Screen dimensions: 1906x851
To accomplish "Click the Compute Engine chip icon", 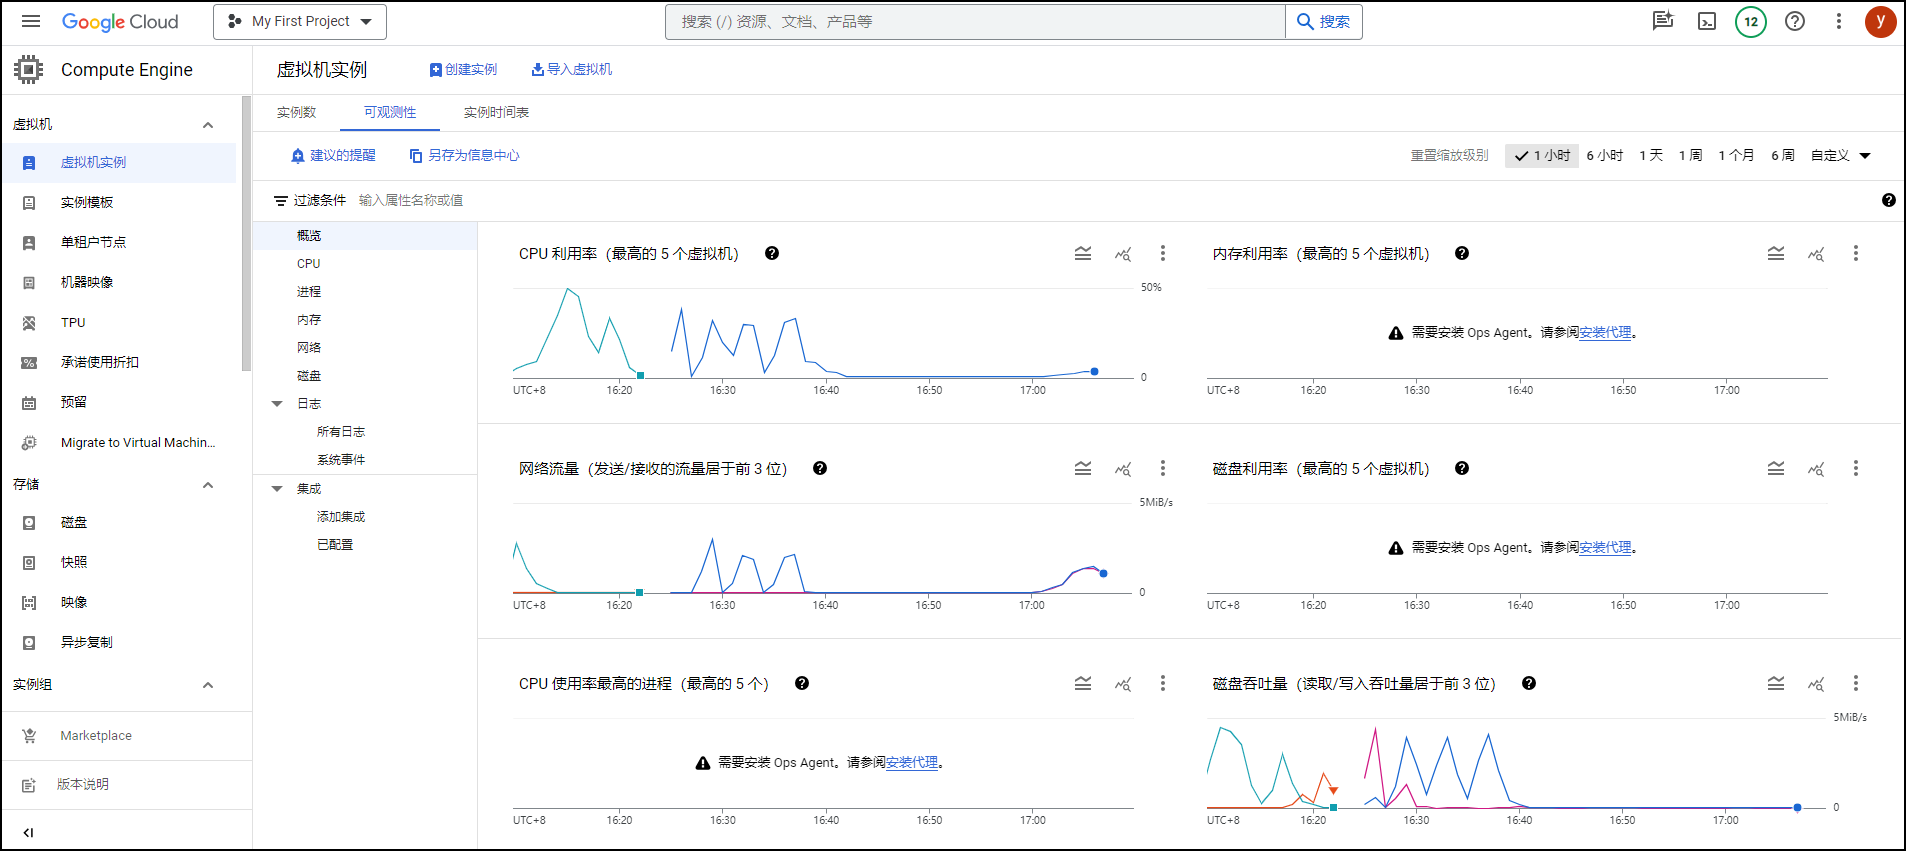I will [x=29, y=69].
